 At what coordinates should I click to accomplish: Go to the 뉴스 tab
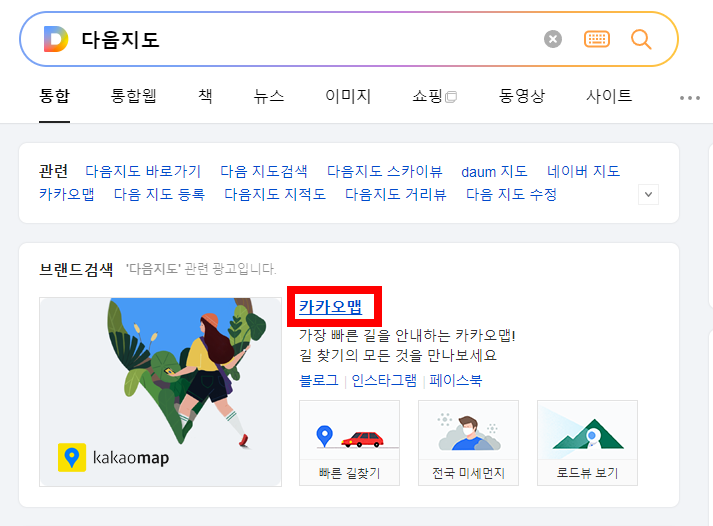[269, 96]
